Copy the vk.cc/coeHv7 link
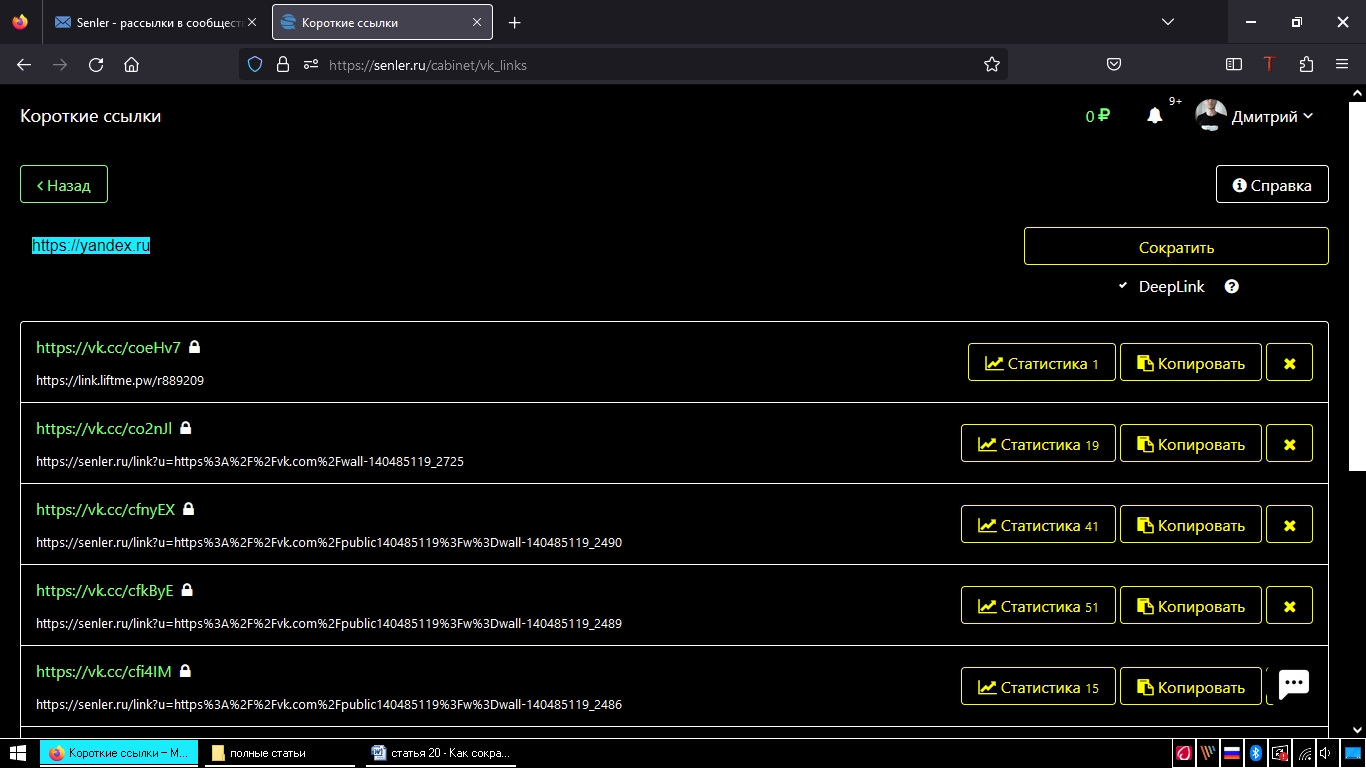This screenshot has width=1366, height=768. coord(1191,363)
